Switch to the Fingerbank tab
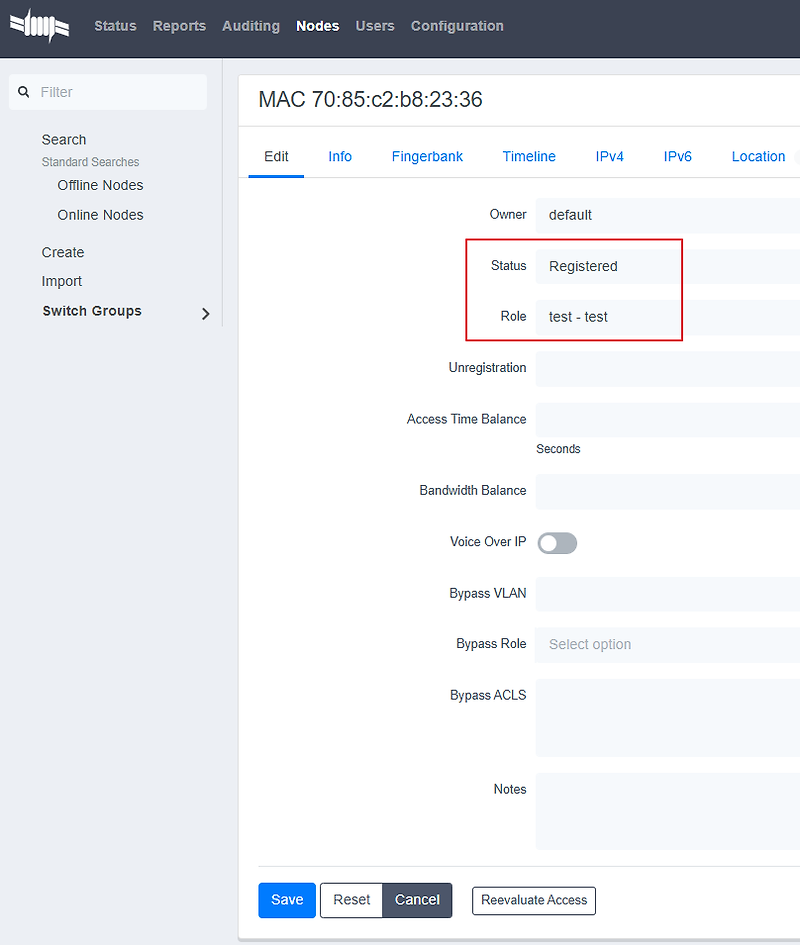 coord(427,157)
